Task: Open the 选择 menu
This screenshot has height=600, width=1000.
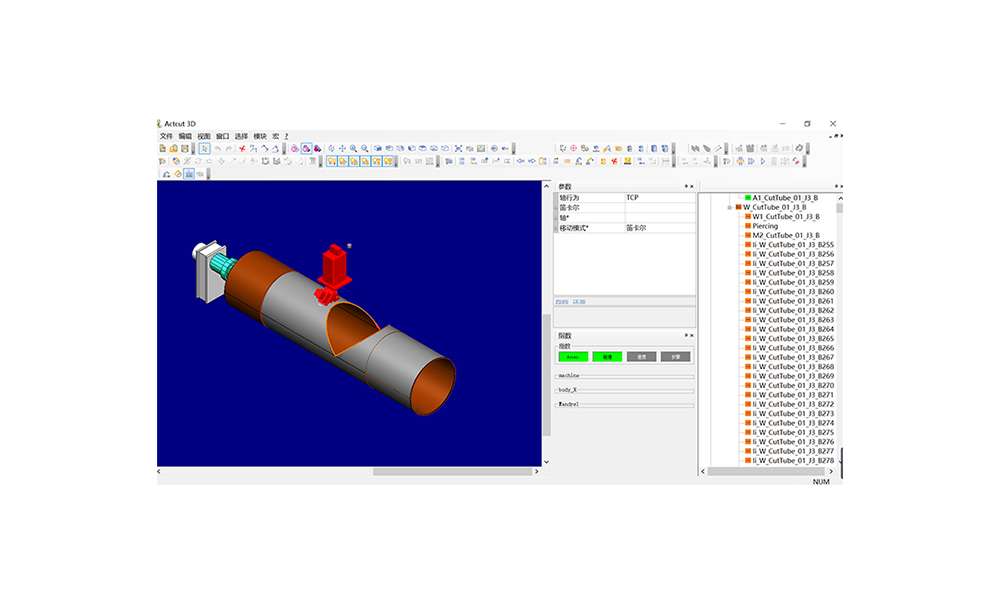Action: (241, 136)
